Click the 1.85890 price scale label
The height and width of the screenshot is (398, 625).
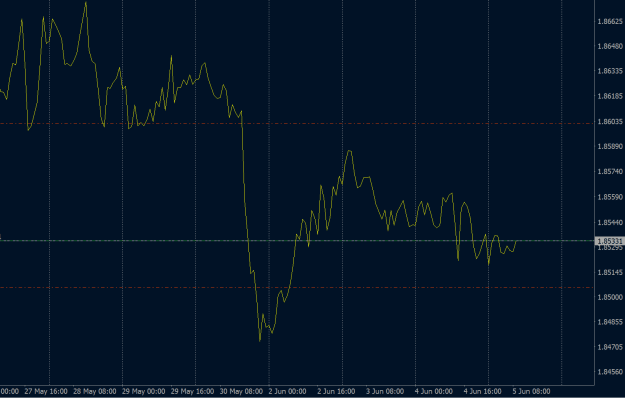610,147
